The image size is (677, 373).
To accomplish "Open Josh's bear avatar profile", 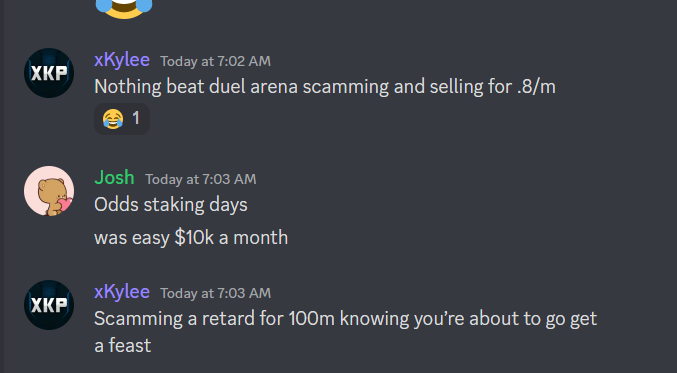I will click(49, 191).
